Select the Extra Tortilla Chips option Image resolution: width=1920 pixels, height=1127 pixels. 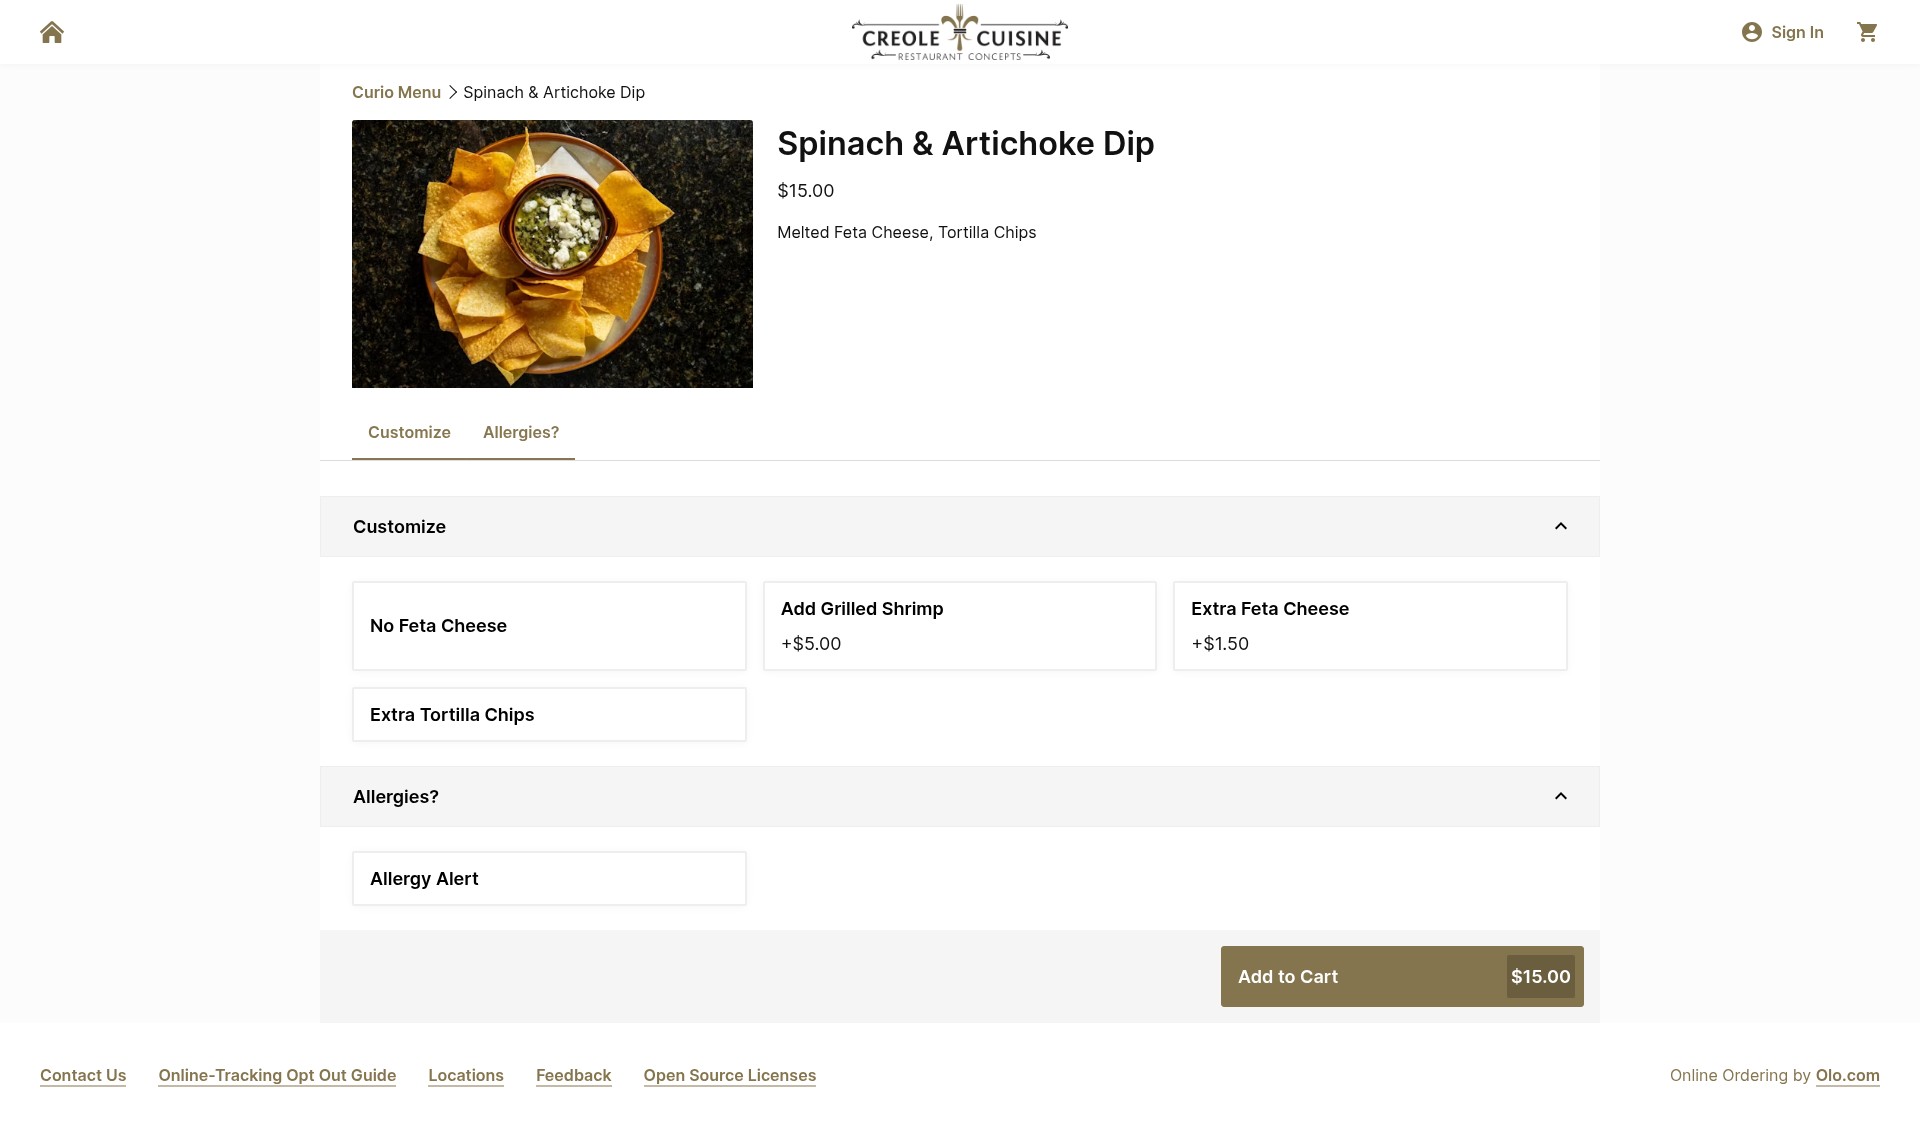[549, 714]
